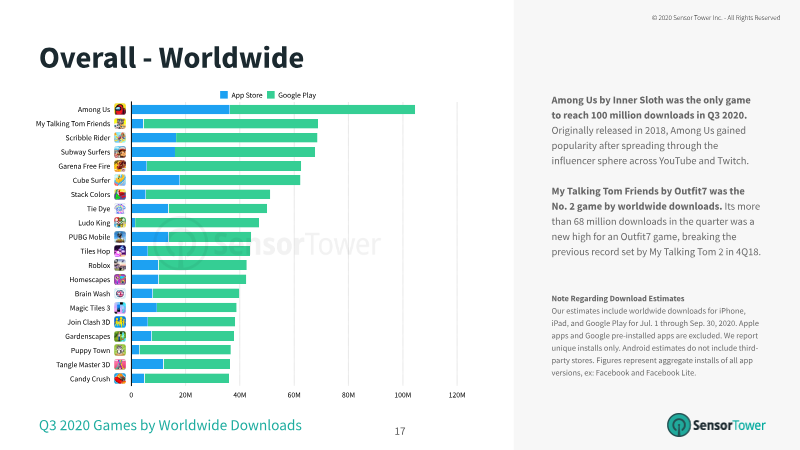
Task: Click the '80M' axis tick label
Action: pos(348,395)
